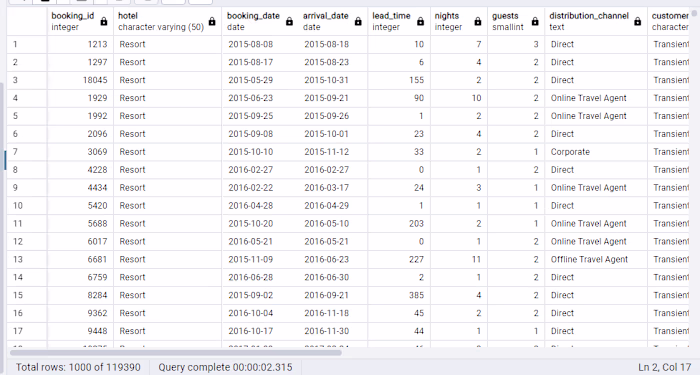This screenshot has width=700, height=375.
Task: Click Transient customer cell in row 2
Action: [x=668, y=62]
